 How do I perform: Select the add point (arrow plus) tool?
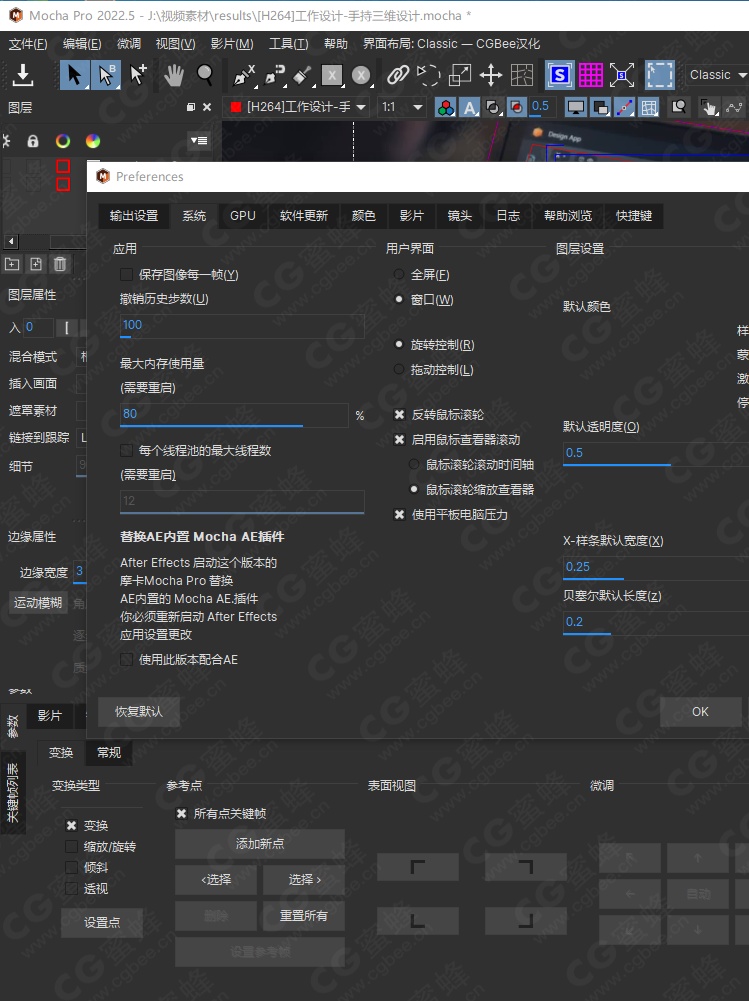point(137,75)
